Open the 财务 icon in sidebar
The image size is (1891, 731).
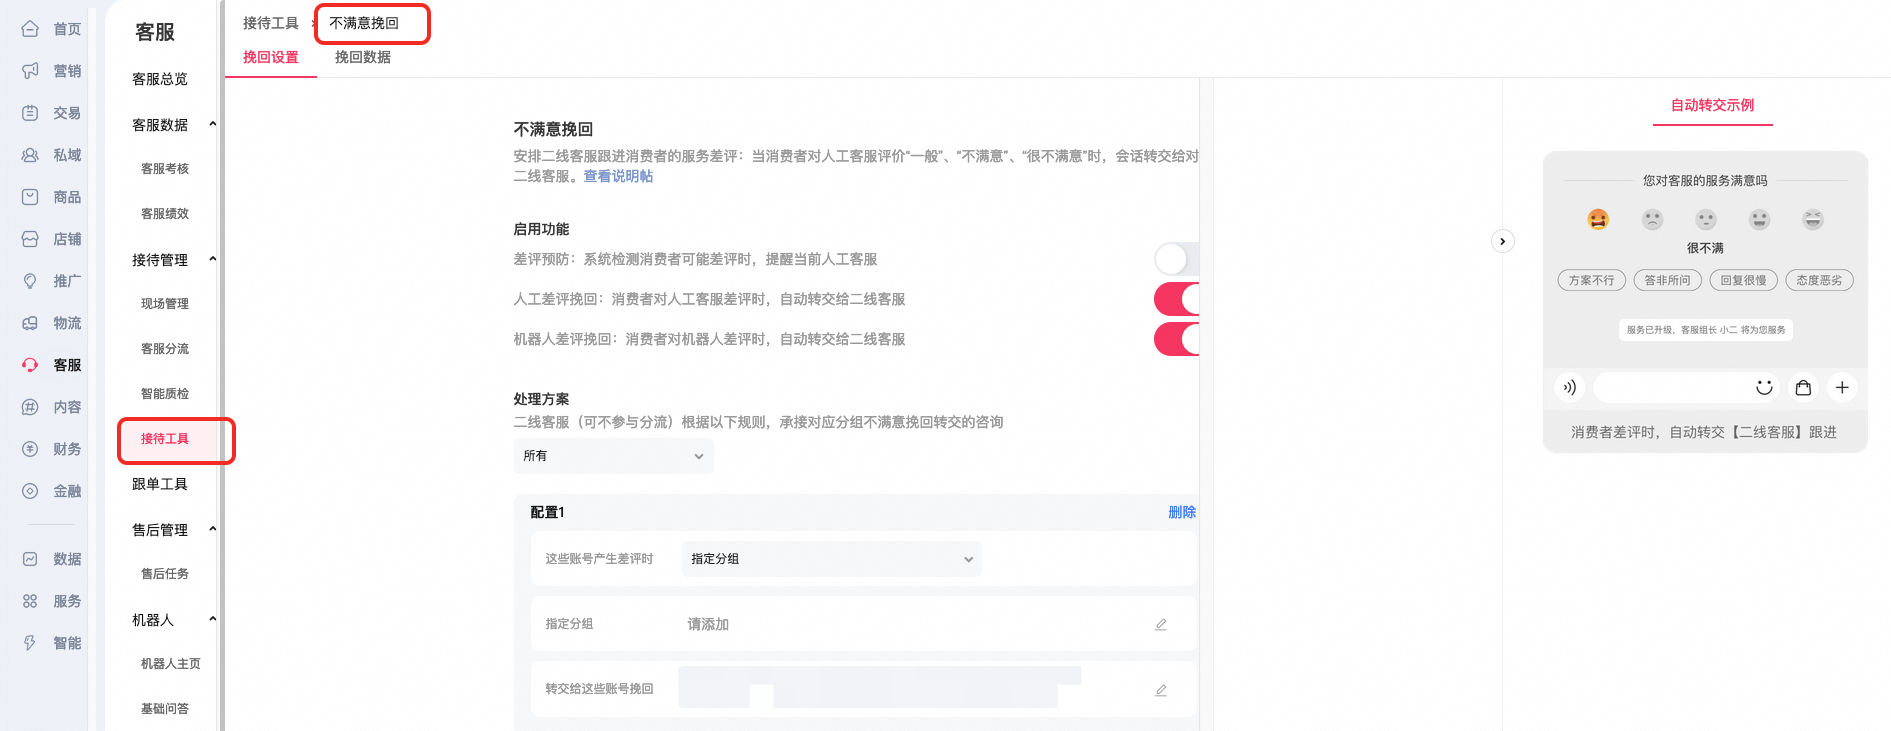coord(30,449)
